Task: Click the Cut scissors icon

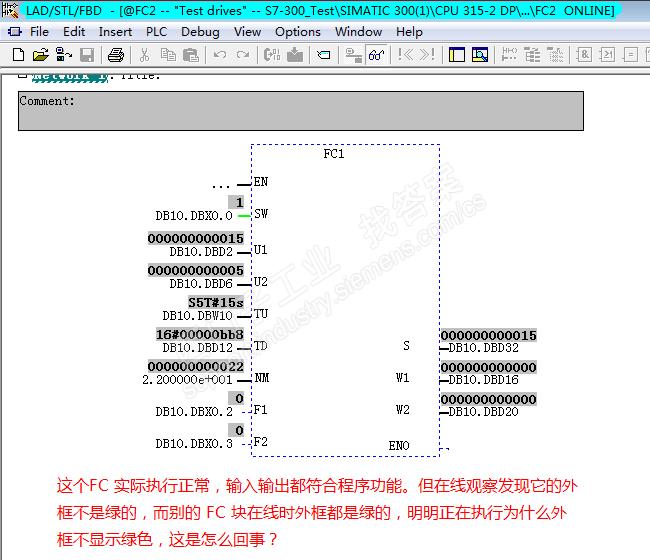Action: [x=144, y=55]
